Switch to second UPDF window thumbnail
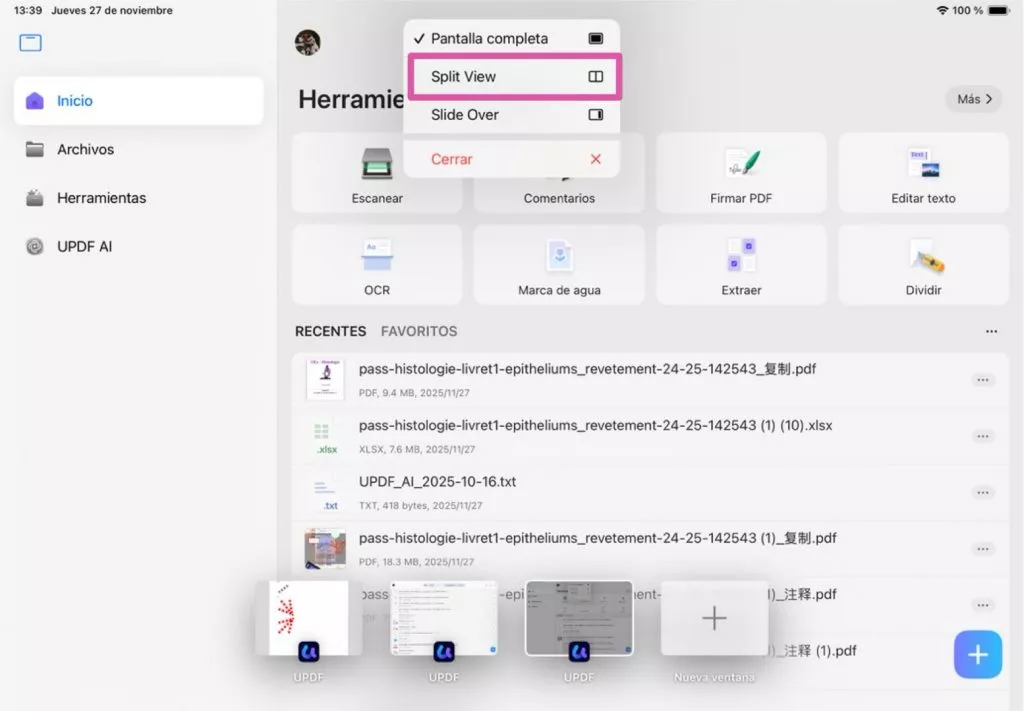Screen dimensions: 1024x711 (x=443, y=618)
